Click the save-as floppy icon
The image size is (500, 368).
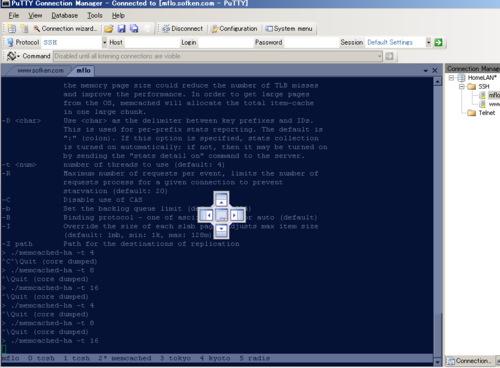tap(134, 29)
